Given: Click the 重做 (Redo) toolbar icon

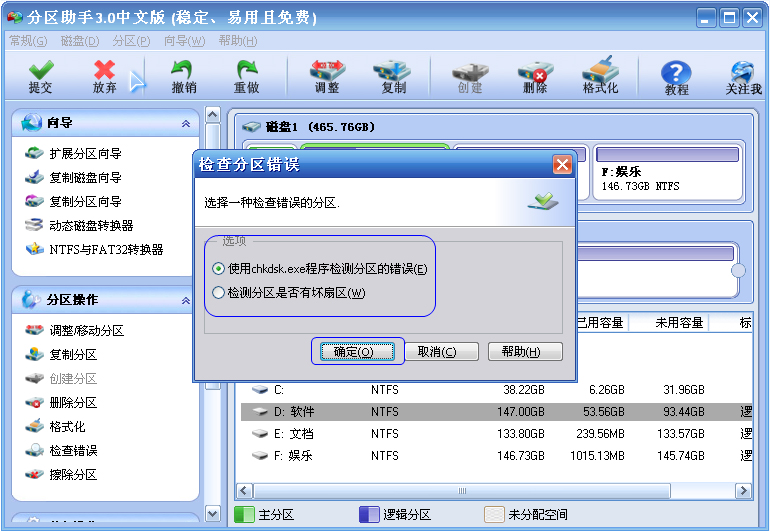Looking at the screenshot, I should 247,77.
